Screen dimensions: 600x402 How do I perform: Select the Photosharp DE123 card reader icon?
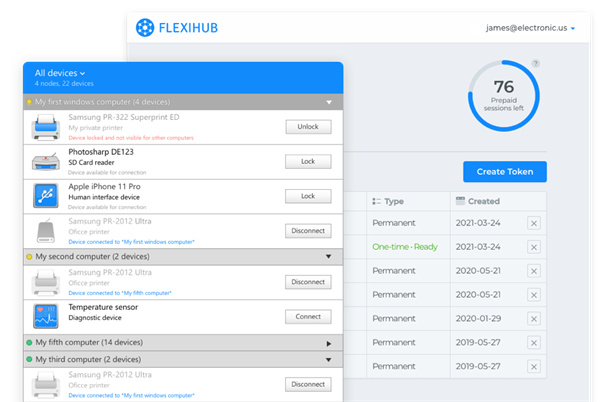point(44,161)
